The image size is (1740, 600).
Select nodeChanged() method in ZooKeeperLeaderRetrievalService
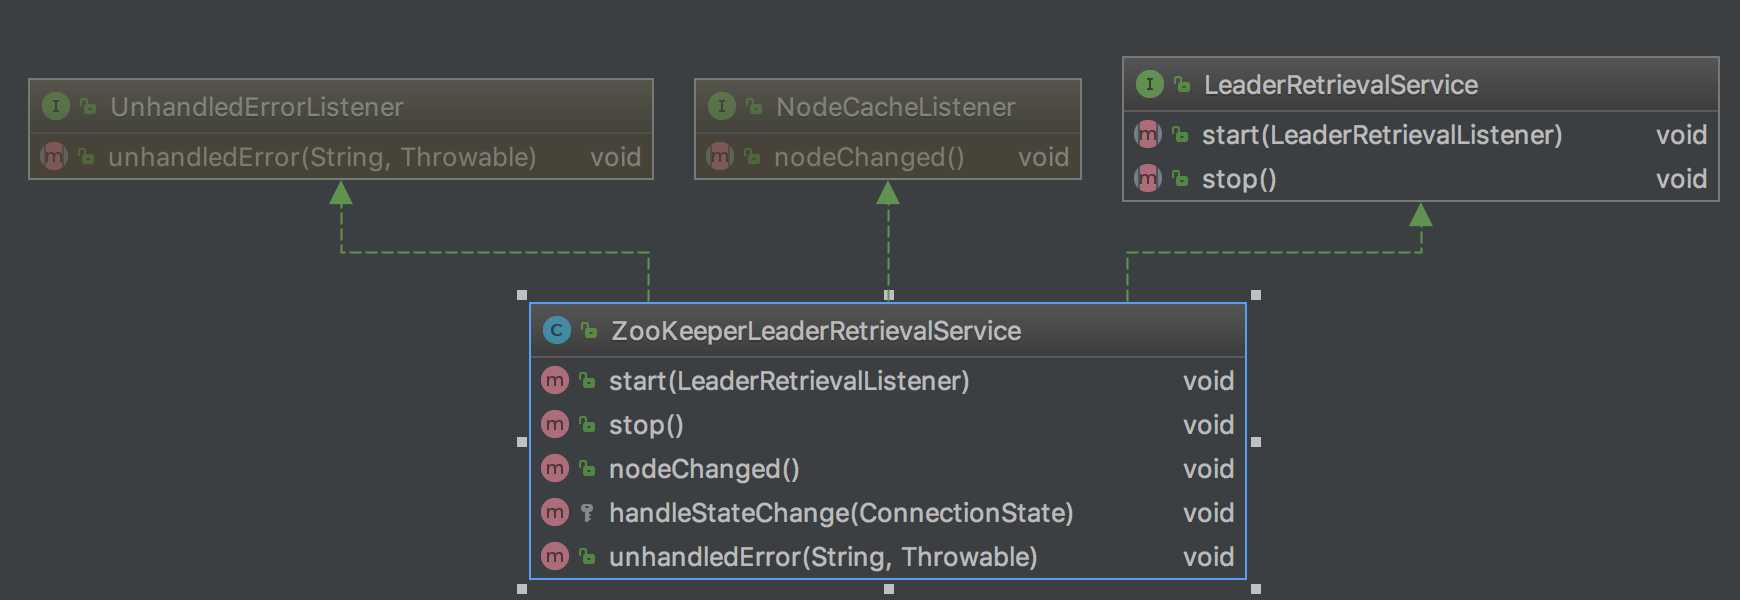point(888,469)
